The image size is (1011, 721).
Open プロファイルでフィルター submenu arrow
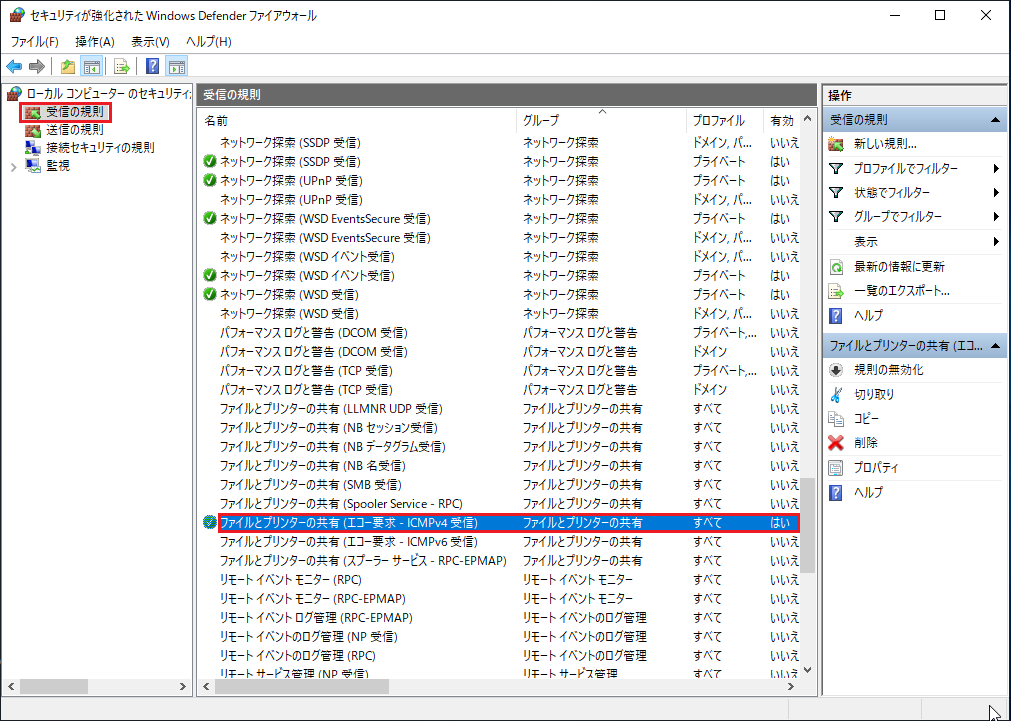[x=996, y=168]
